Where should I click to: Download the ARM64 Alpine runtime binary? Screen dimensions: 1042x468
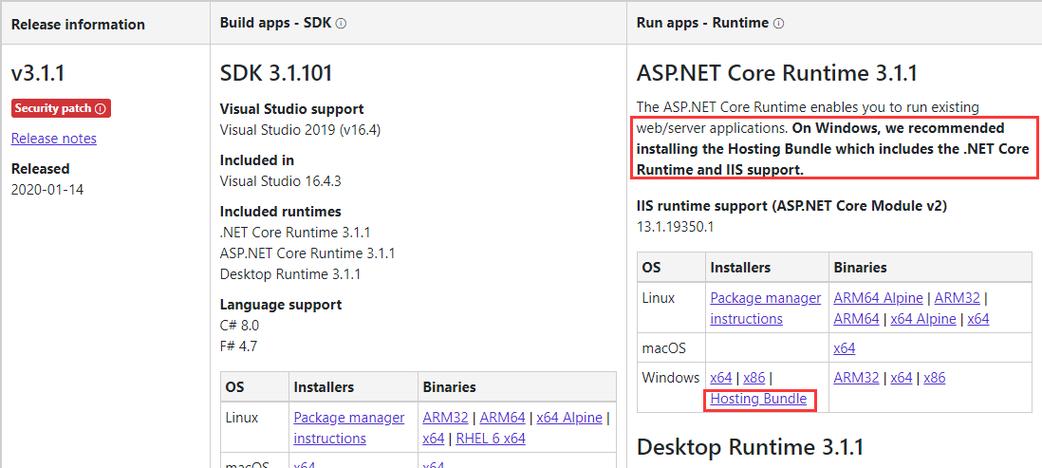coord(878,298)
